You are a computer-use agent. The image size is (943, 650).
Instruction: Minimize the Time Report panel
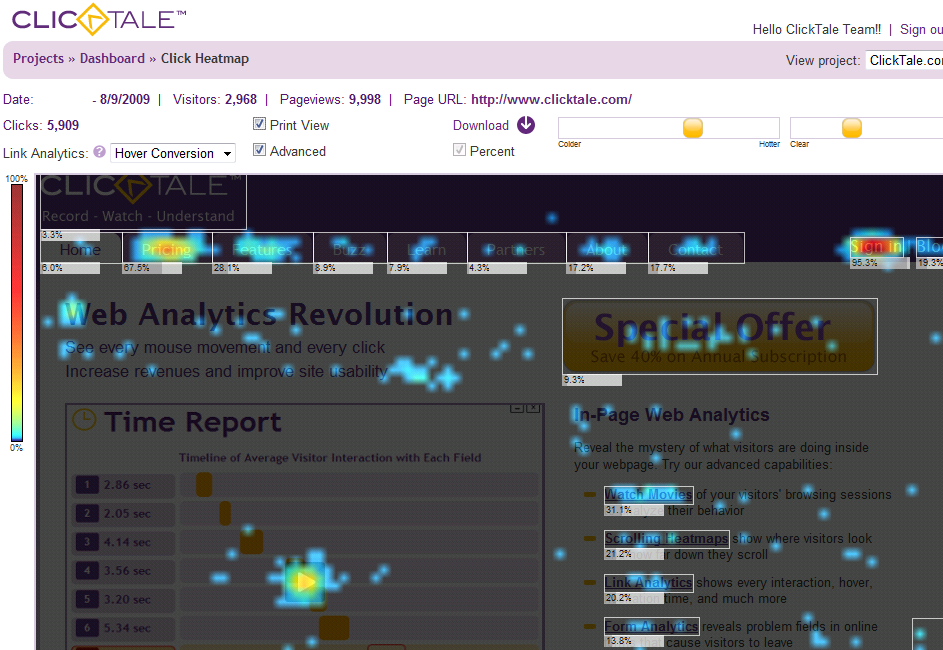517,408
